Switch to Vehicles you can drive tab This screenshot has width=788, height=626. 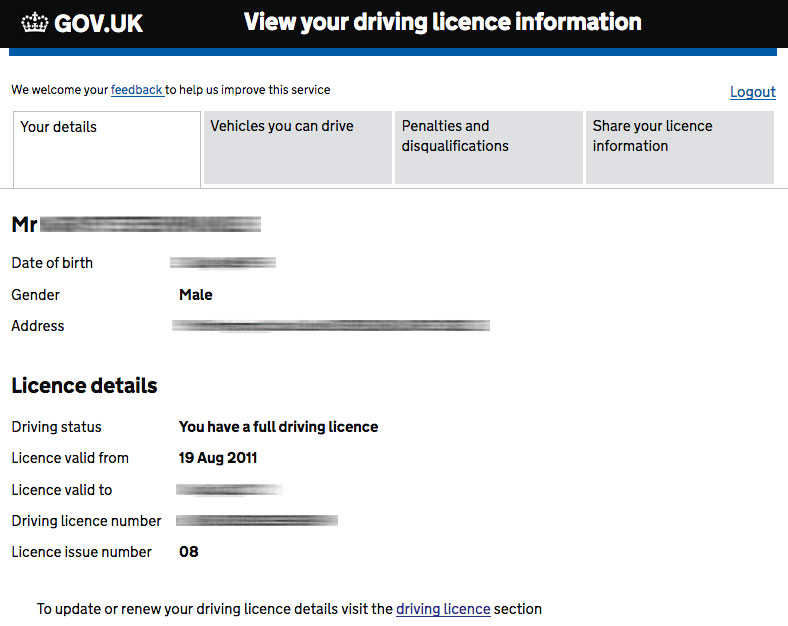pyautogui.click(x=298, y=147)
